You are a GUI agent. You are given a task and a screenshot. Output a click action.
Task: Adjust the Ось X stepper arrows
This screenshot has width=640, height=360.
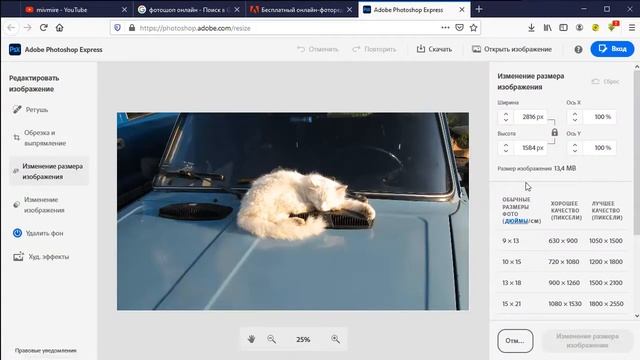coord(575,117)
